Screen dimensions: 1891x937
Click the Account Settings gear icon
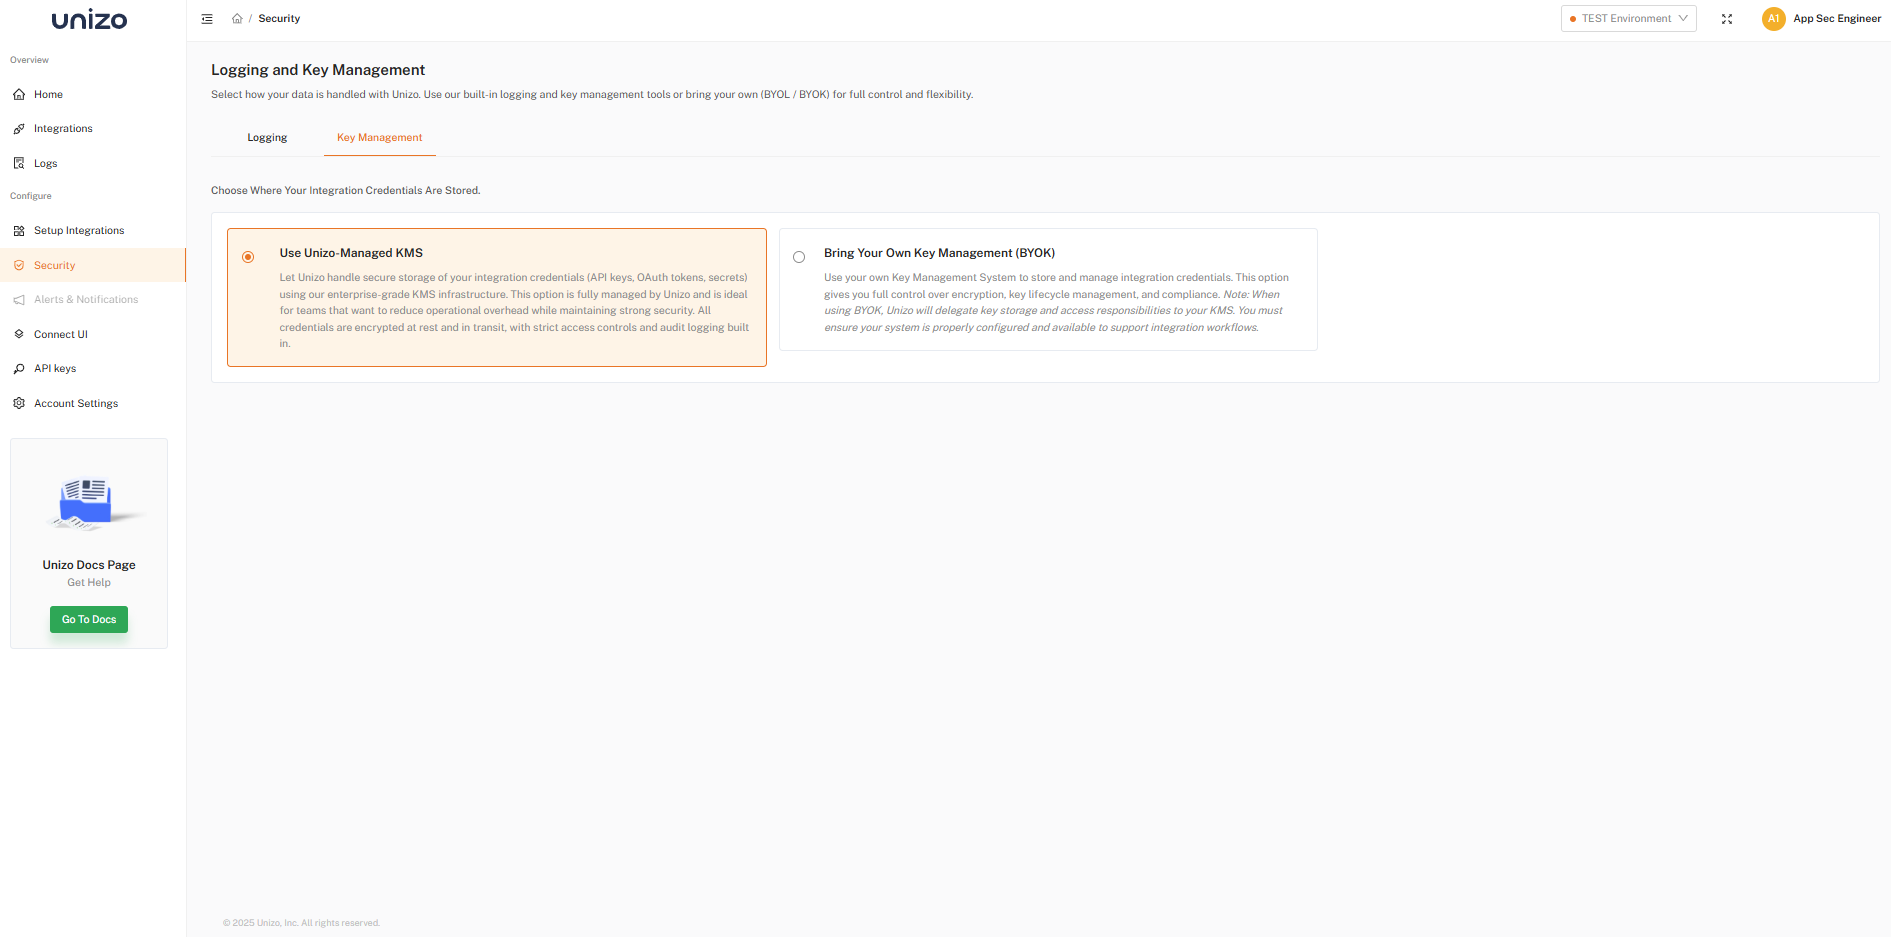click(x=19, y=403)
